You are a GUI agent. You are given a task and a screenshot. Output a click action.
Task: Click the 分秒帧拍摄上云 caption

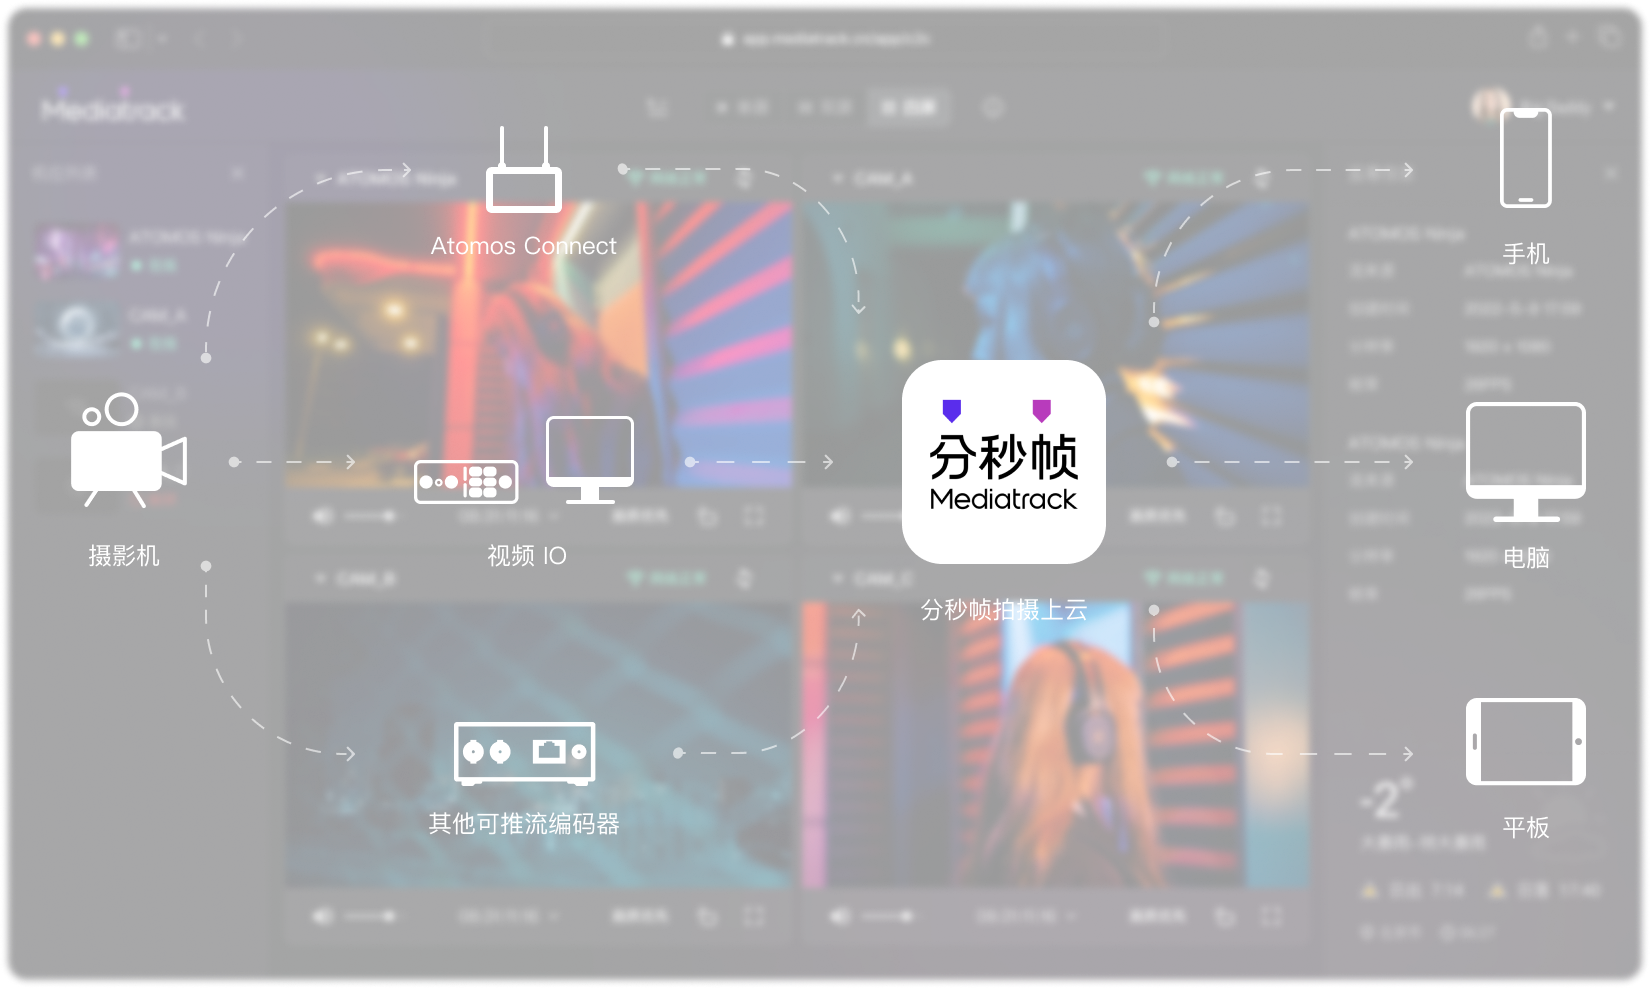(x=1004, y=610)
